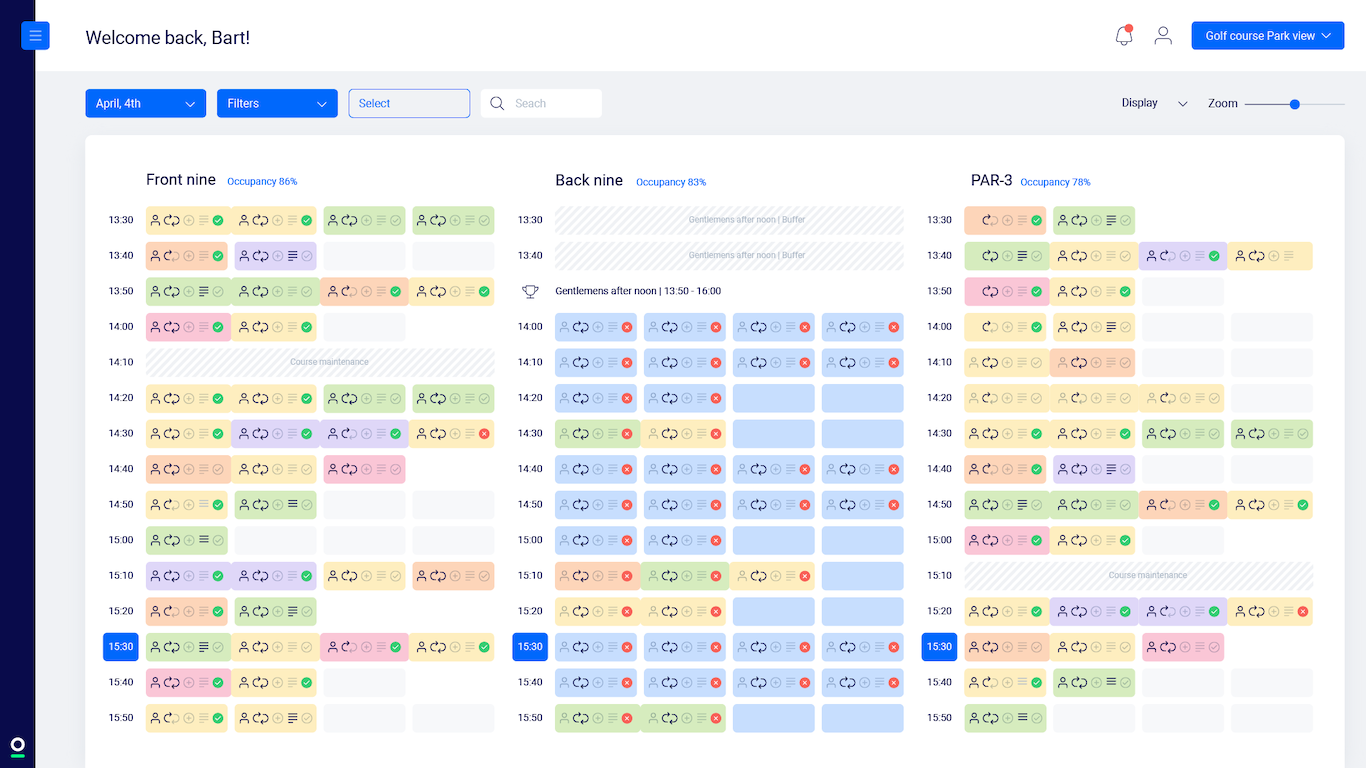
Task: Click the Select input field
Action: 409,103
